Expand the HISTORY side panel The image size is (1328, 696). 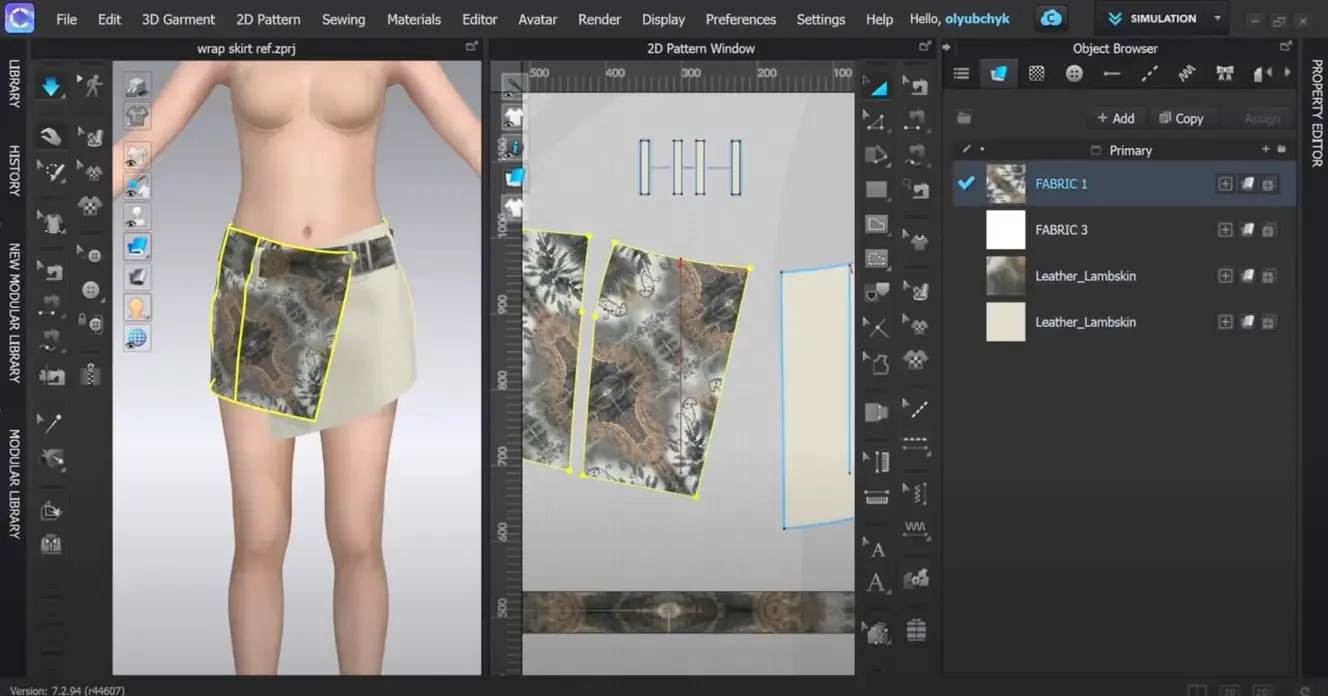pyautogui.click(x=14, y=170)
